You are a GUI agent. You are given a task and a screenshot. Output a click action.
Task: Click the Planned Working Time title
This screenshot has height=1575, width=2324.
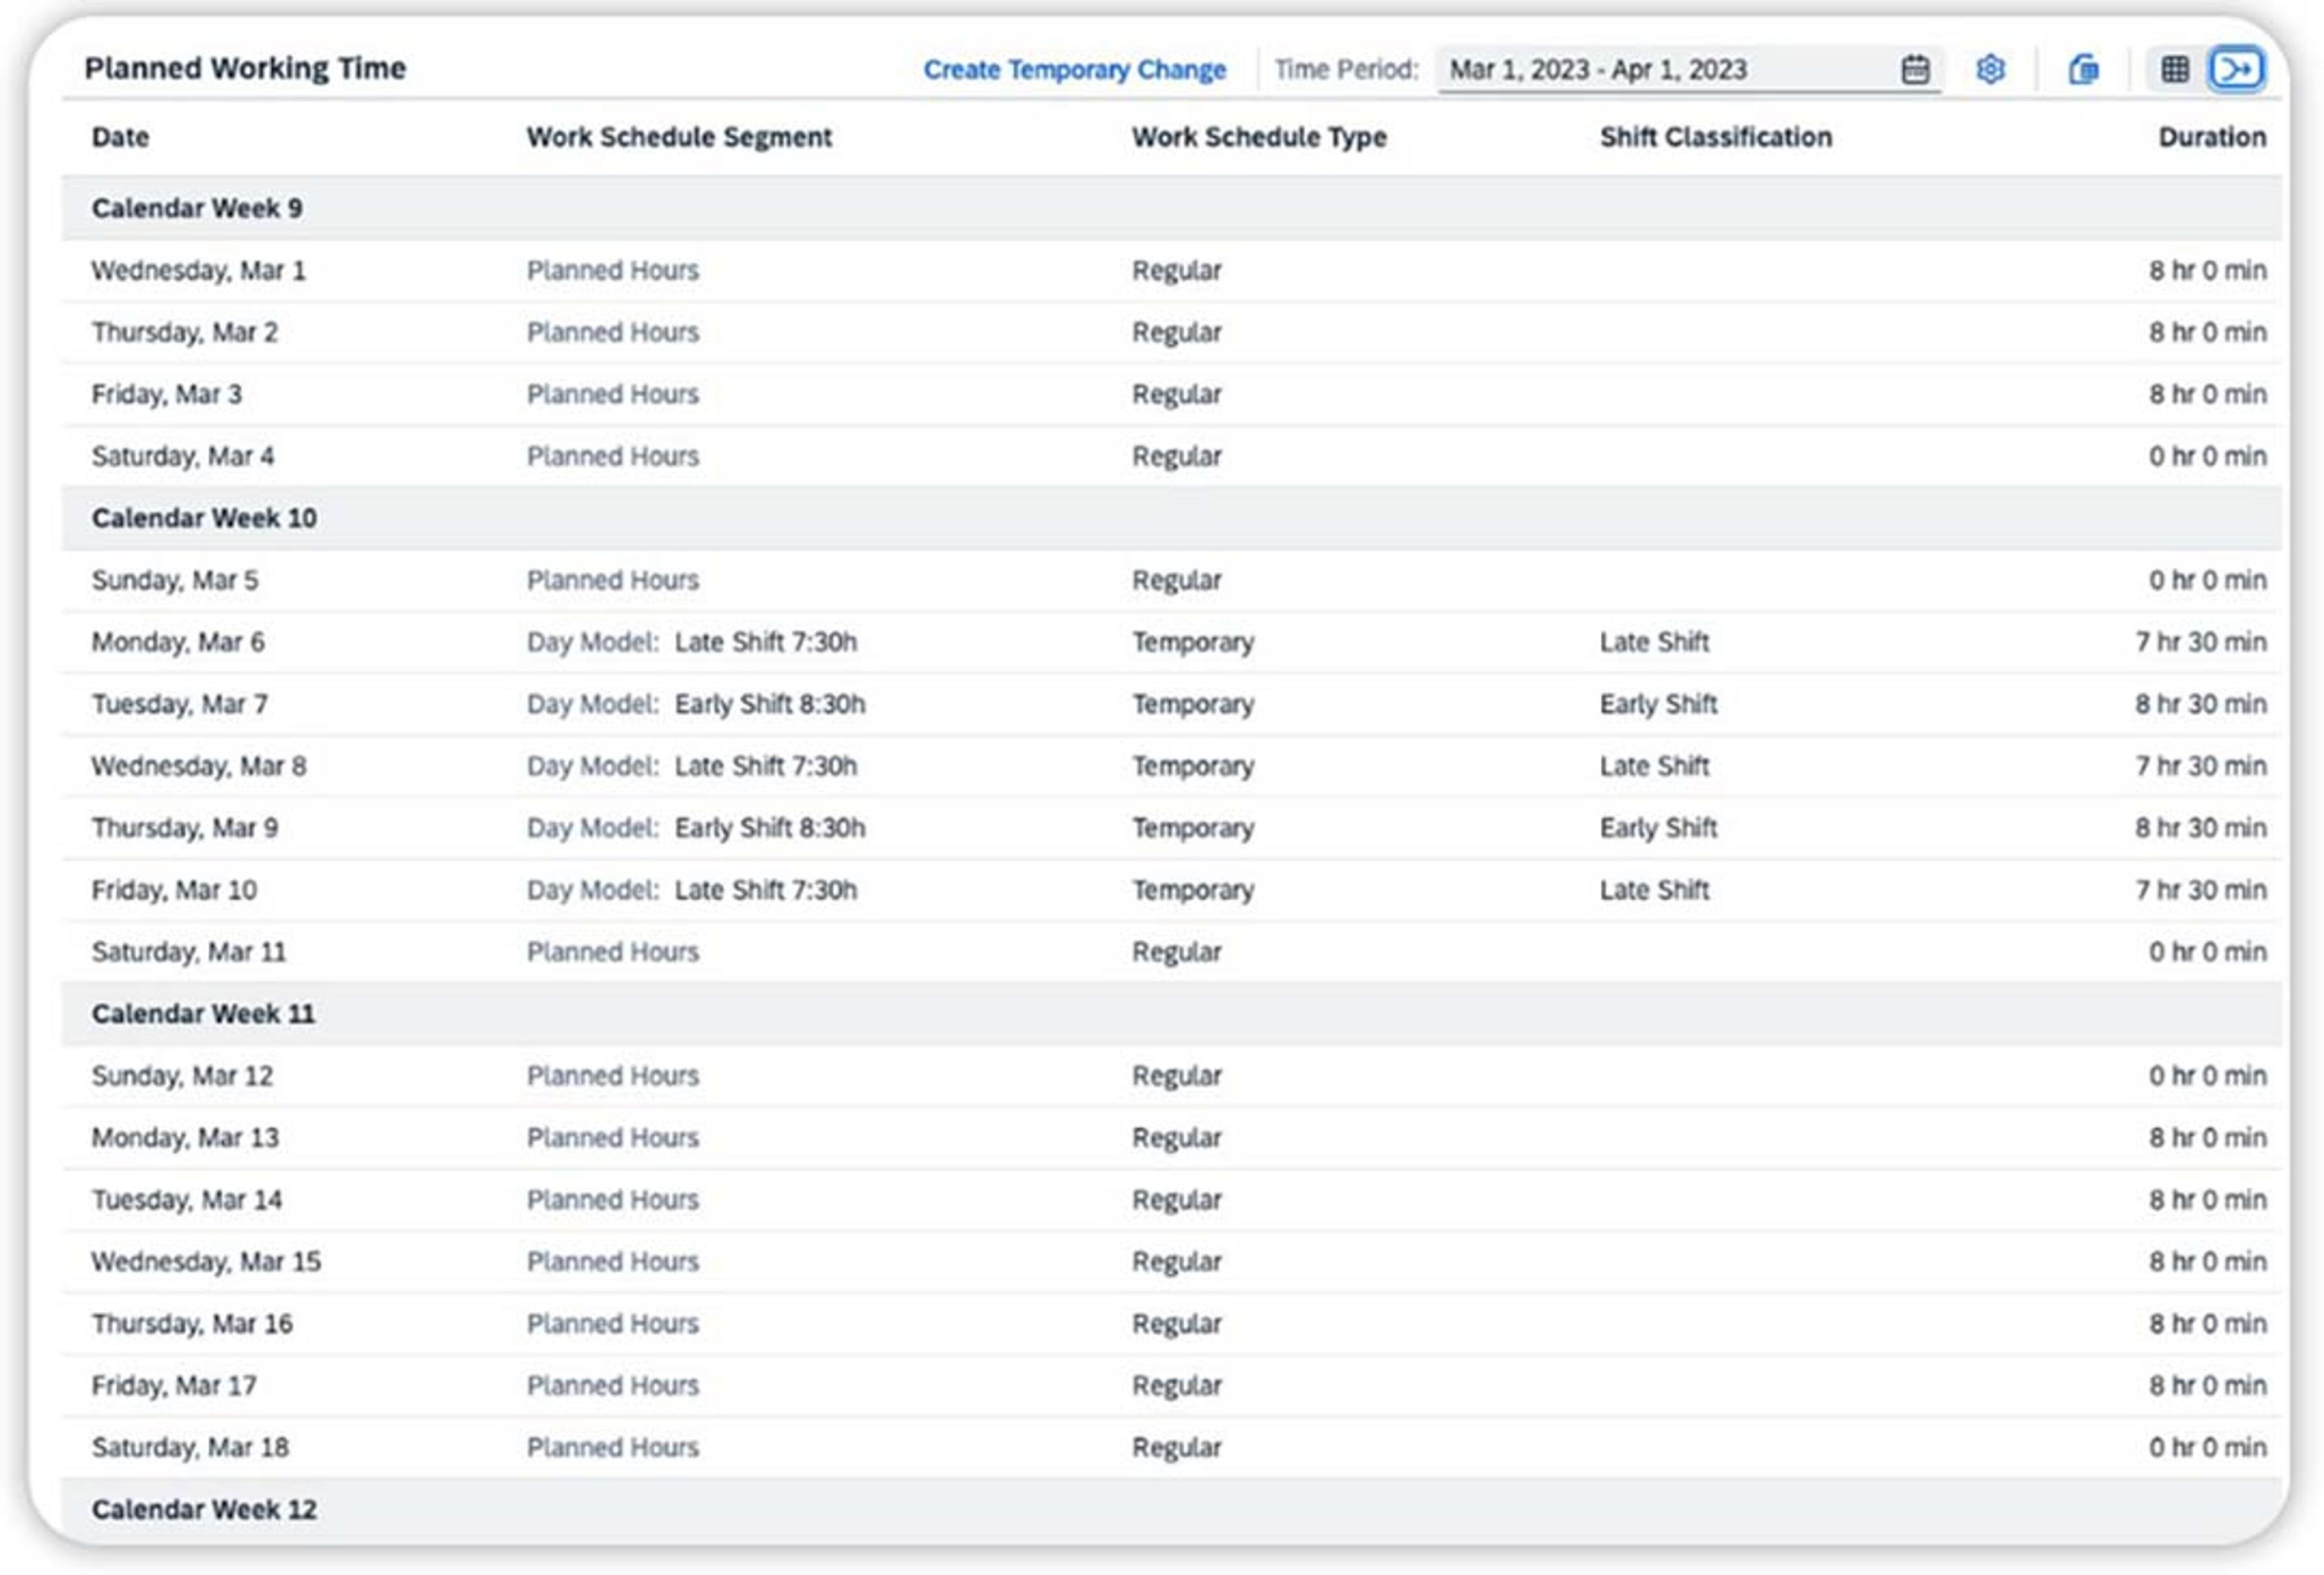245,68
